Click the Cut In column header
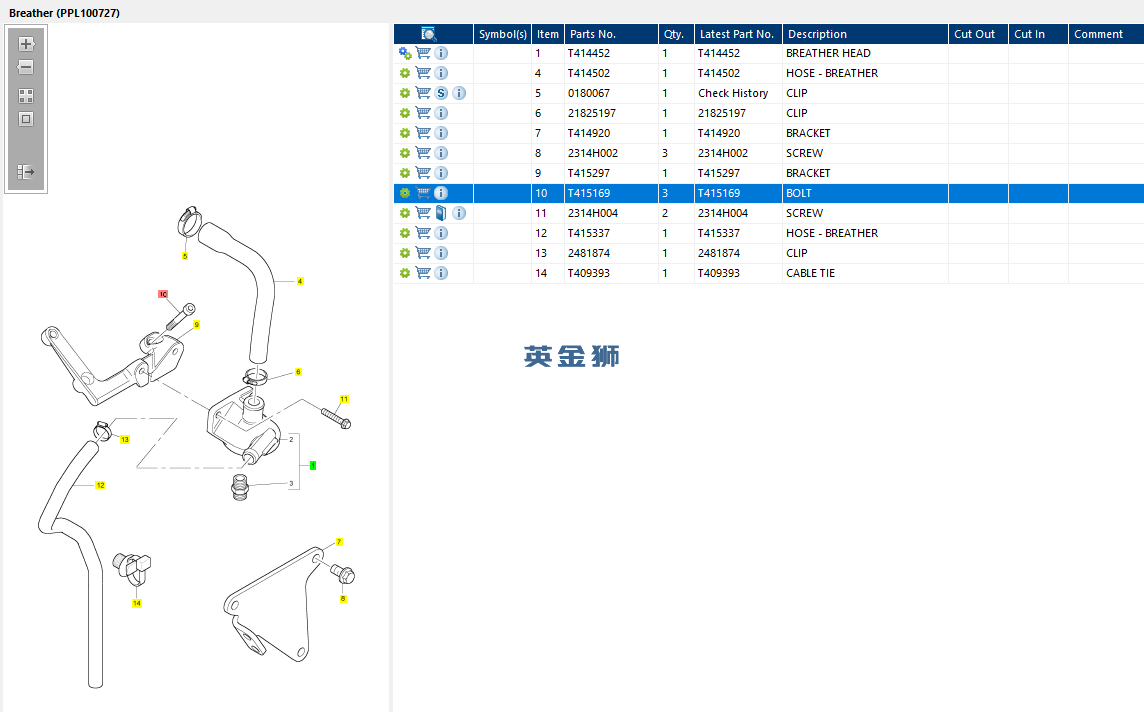1144x712 pixels. (x=1038, y=34)
